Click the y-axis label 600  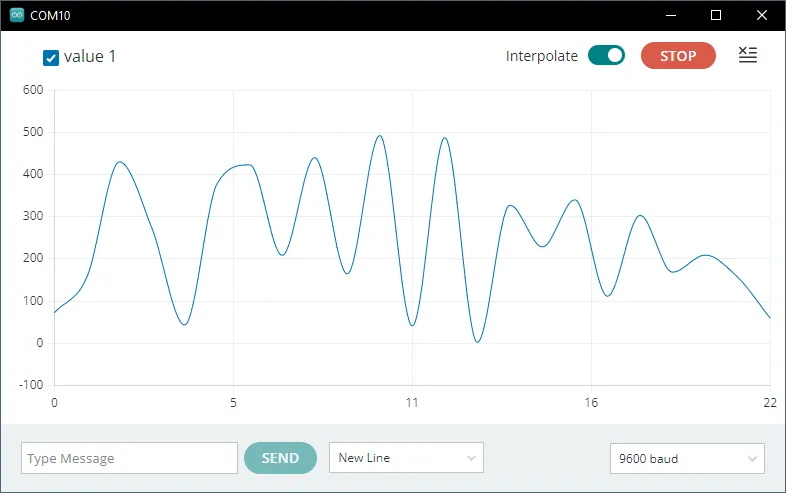[33, 90]
